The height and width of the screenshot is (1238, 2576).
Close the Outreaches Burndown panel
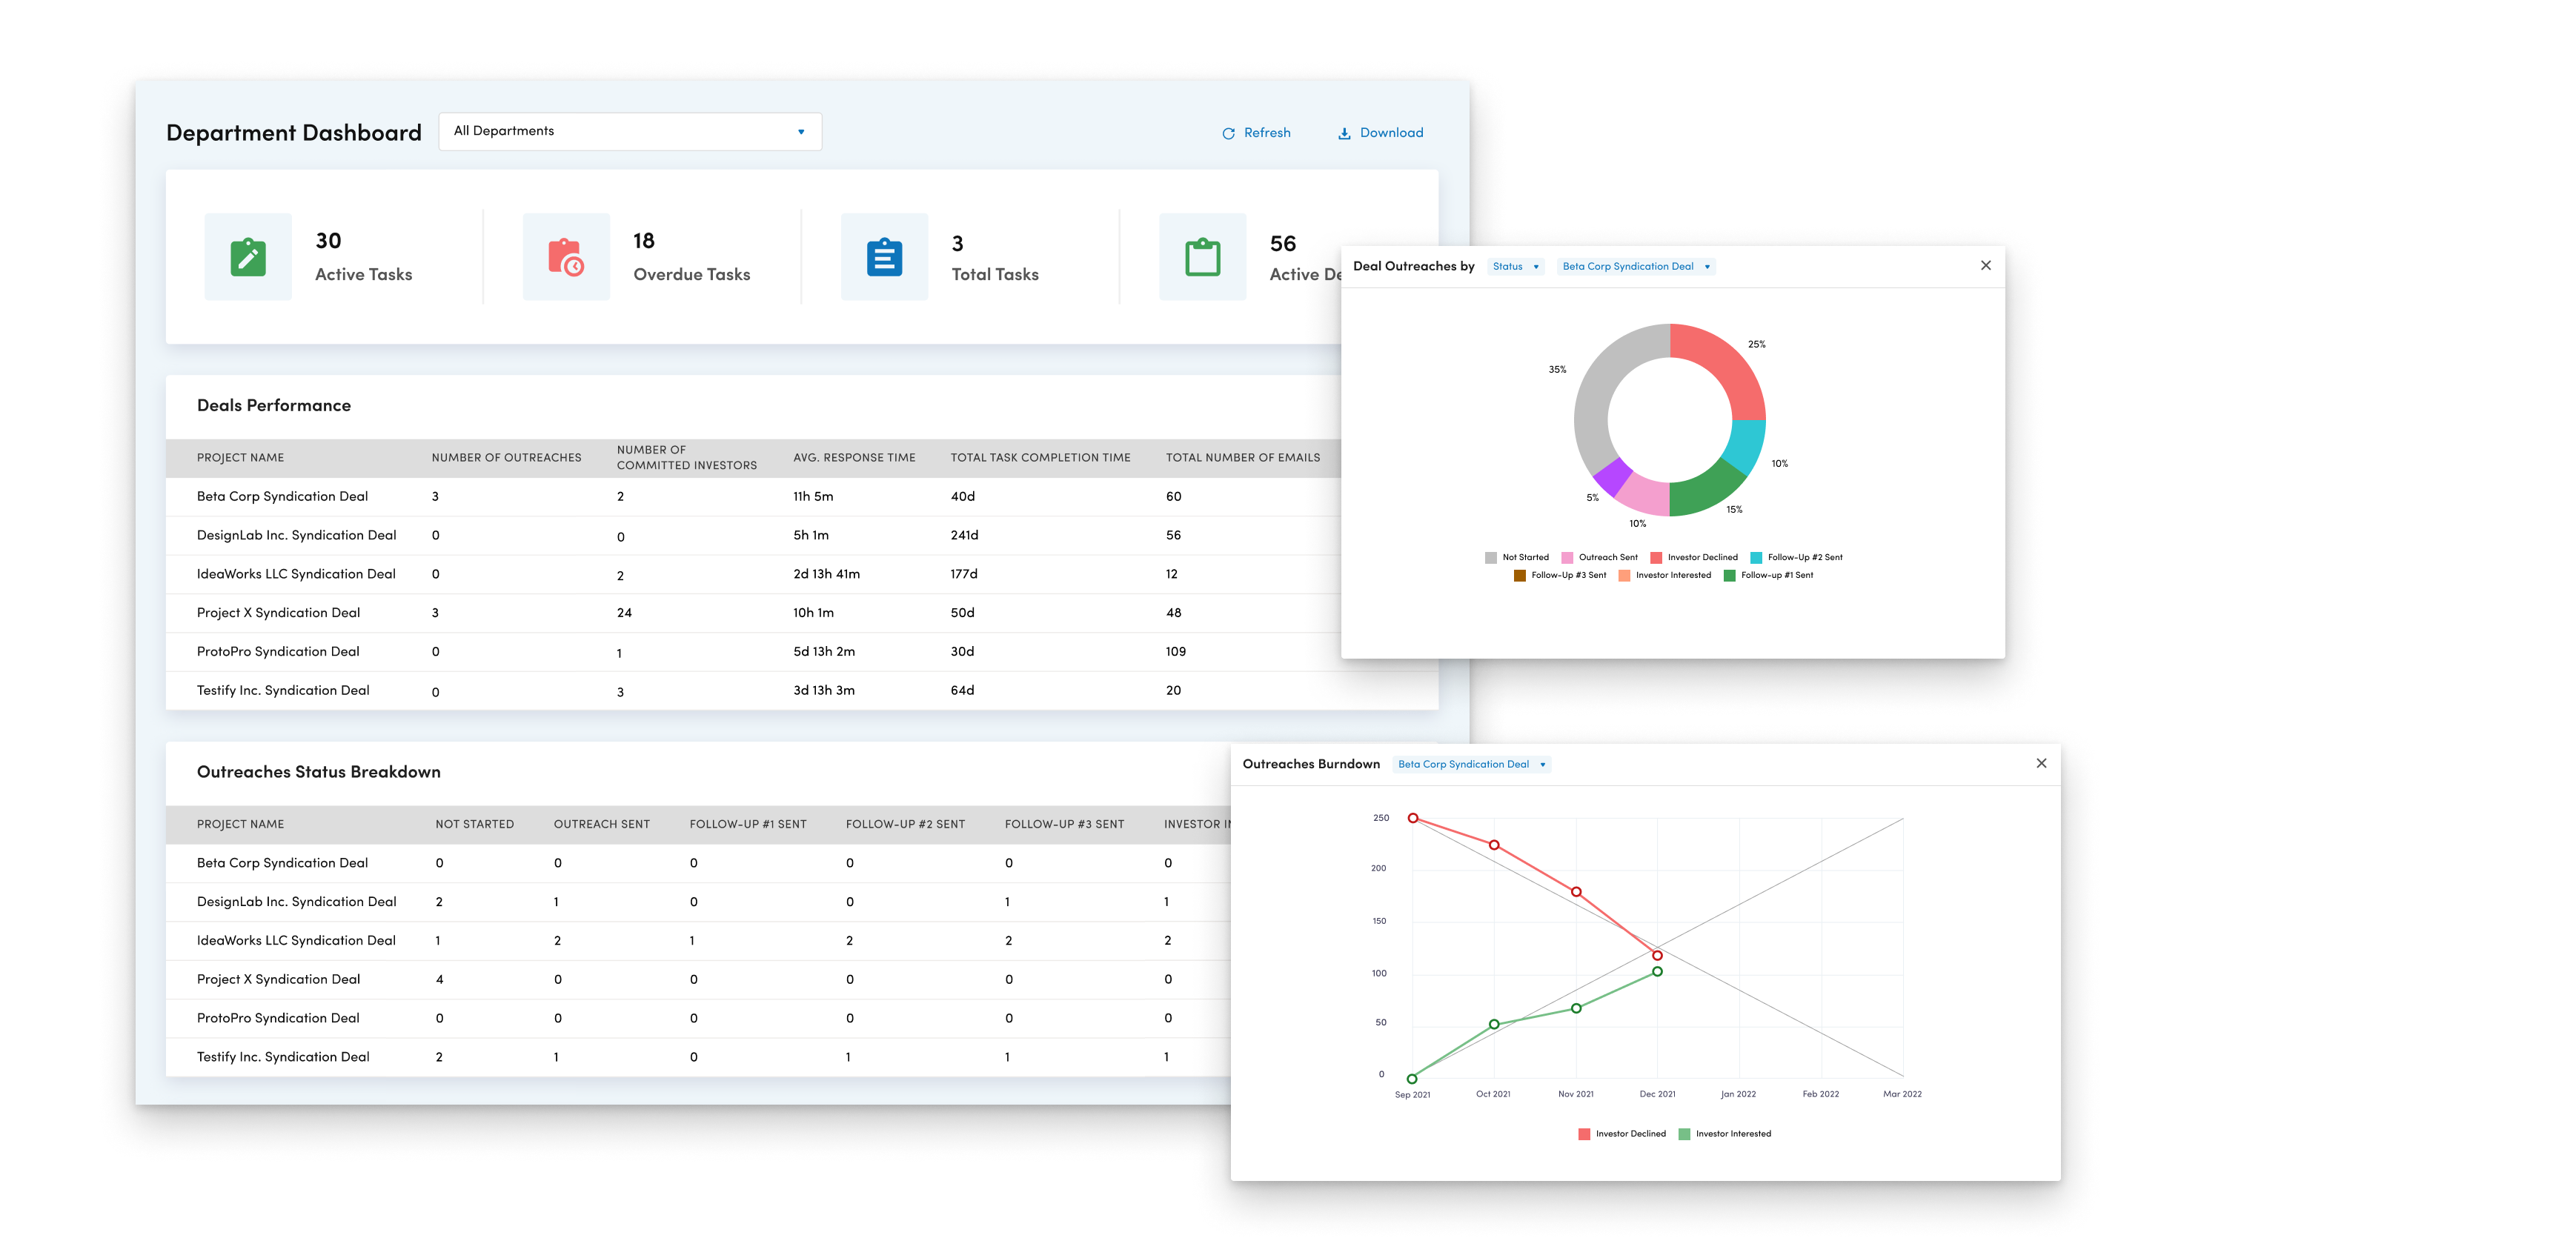click(x=2042, y=764)
